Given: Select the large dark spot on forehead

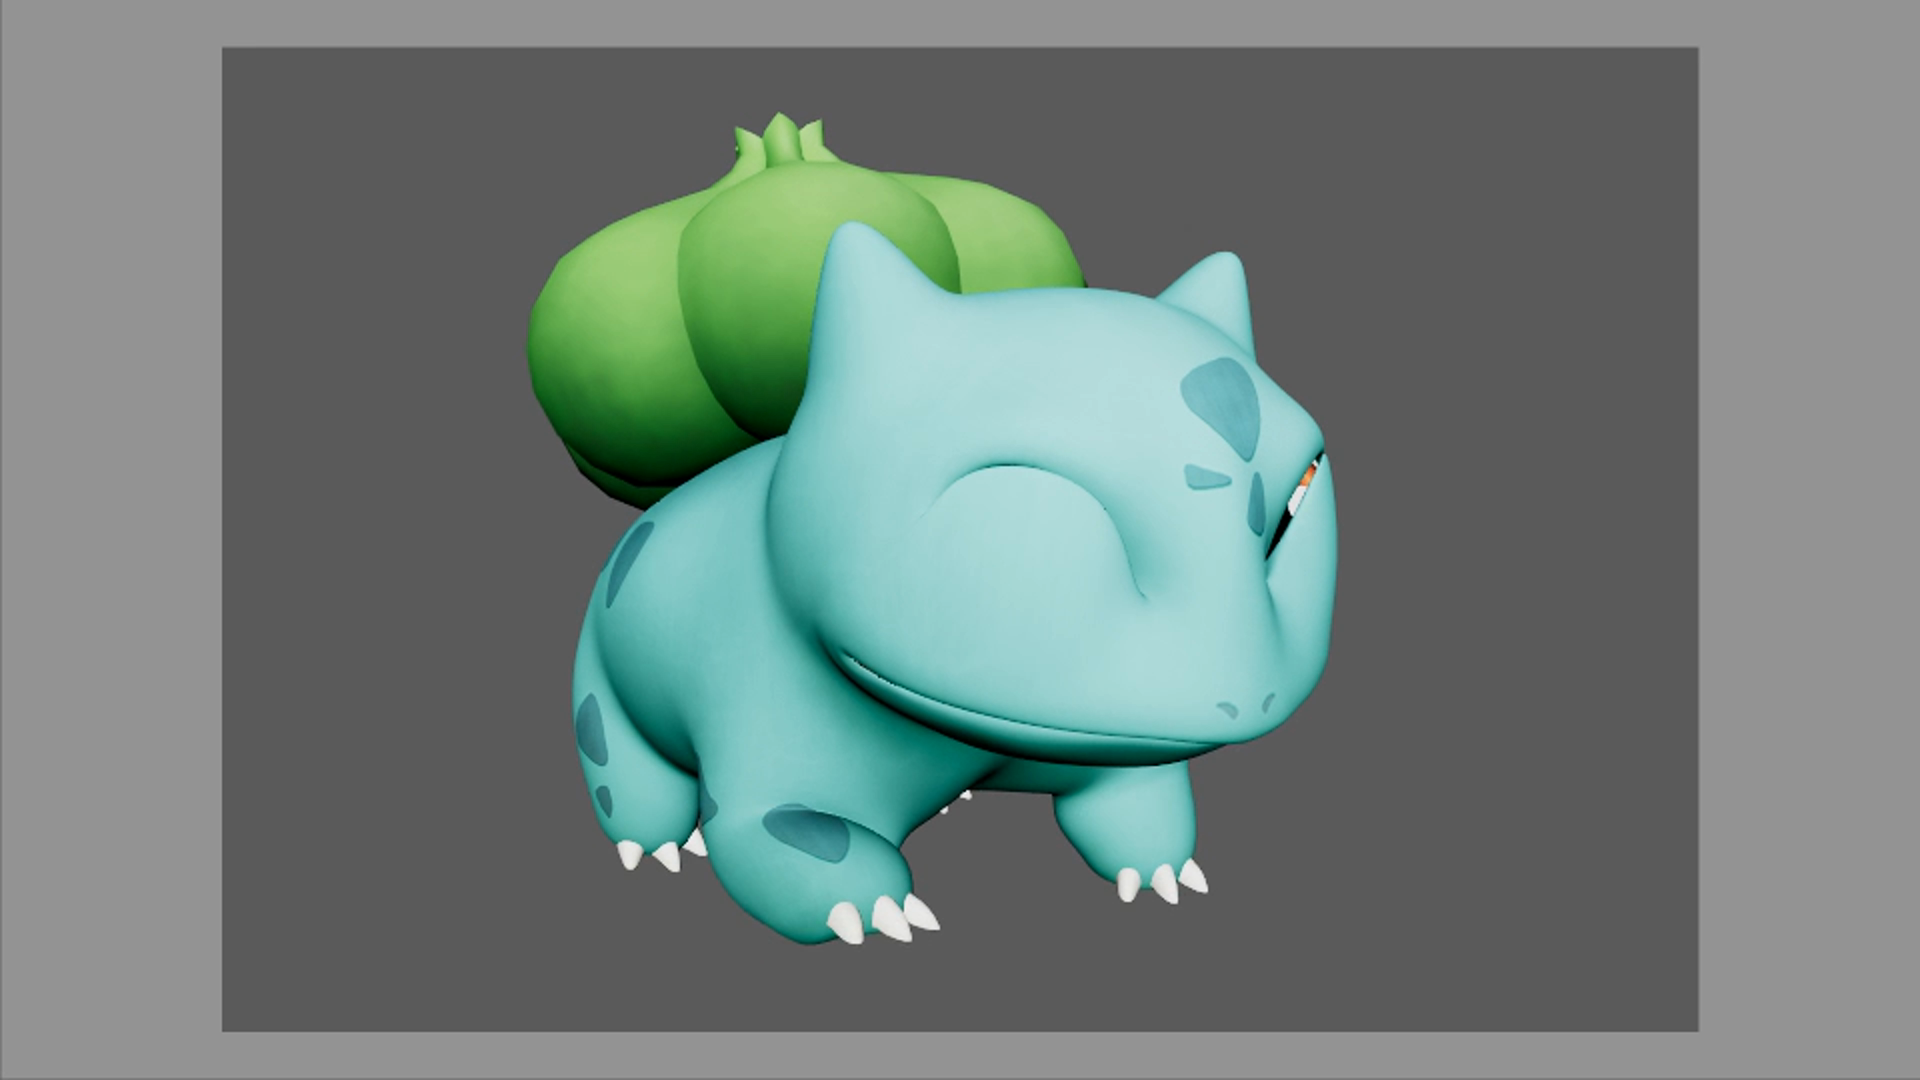Looking at the screenshot, I should [1220, 400].
